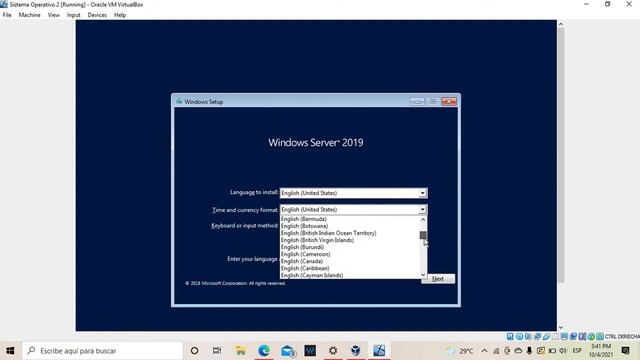The width and height of the screenshot is (640, 360).
Task: Click the running VM icon on the taskbar
Action: point(379,351)
